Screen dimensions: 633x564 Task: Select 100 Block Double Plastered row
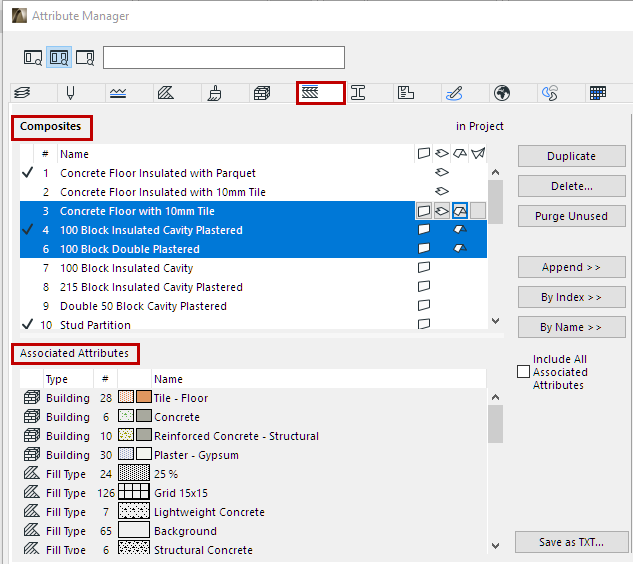(254, 249)
